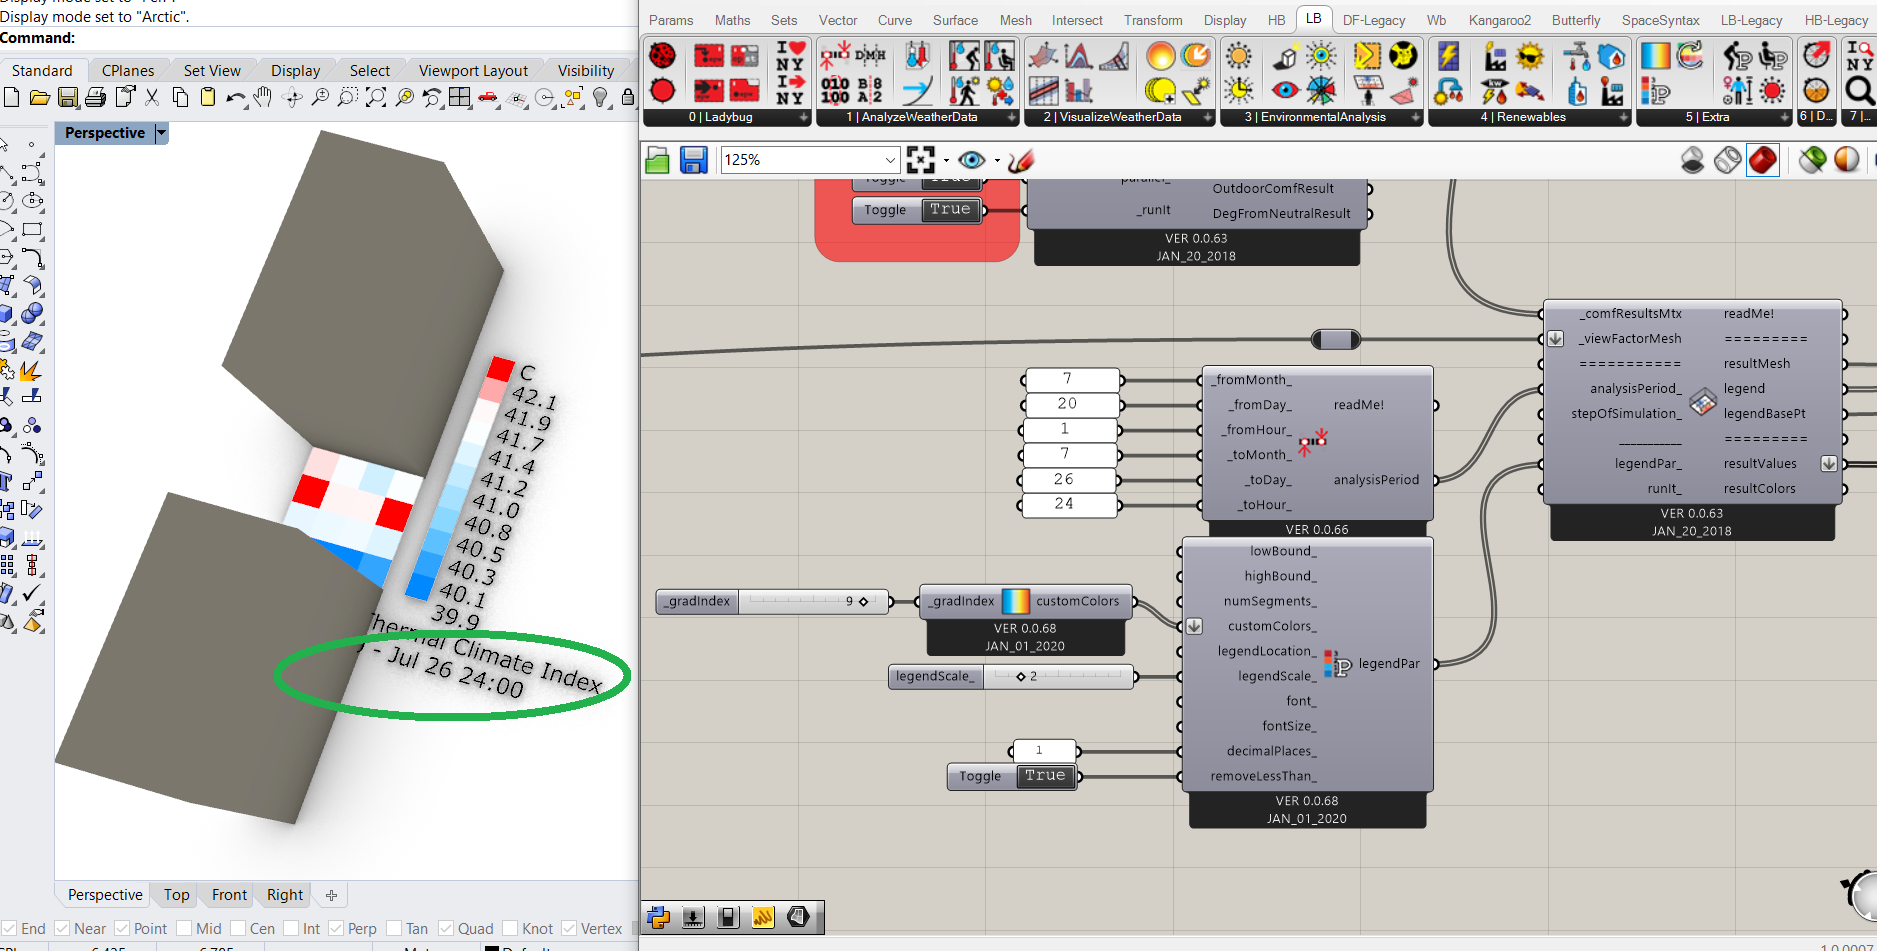1877x951 pixels.
Task: Add a viewport tab with the plus button
Action: [x=332, y=895]
